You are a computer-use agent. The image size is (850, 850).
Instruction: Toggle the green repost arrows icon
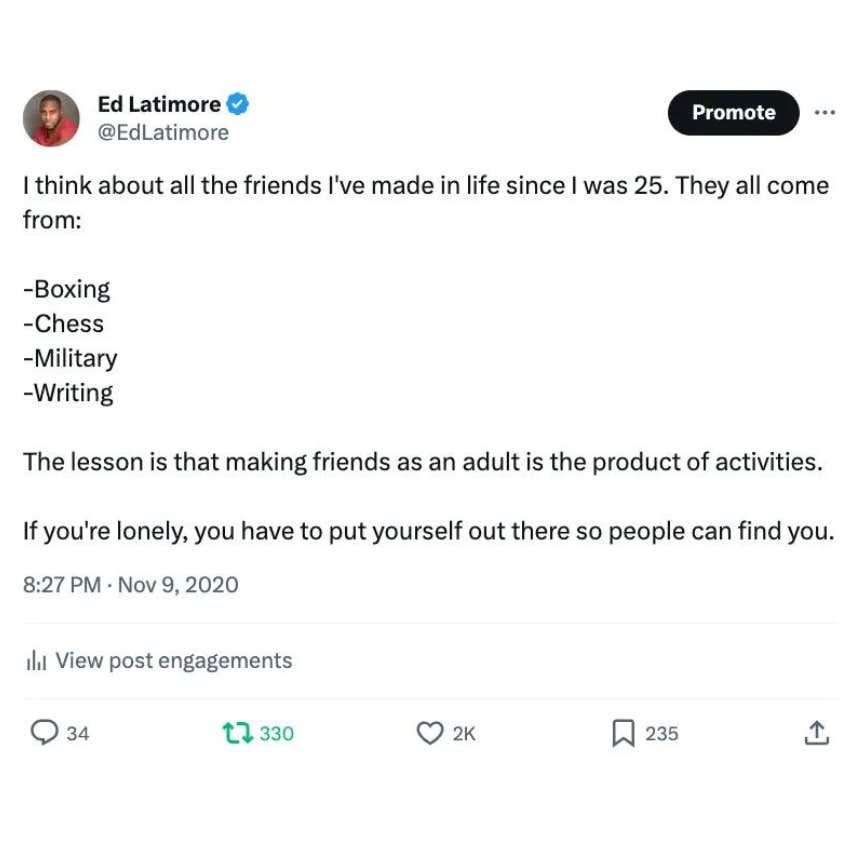coord(236,733)
